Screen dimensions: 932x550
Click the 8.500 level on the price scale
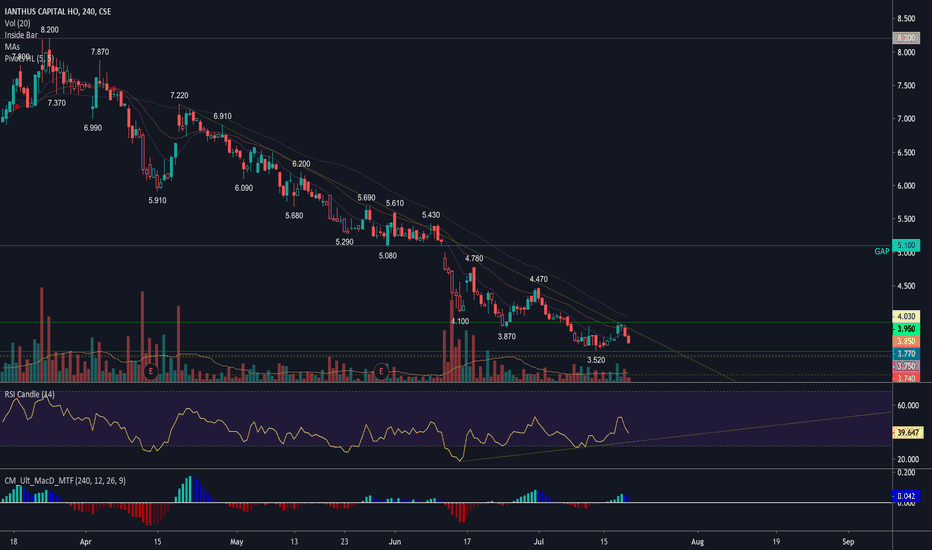click(x=906, y=19)
